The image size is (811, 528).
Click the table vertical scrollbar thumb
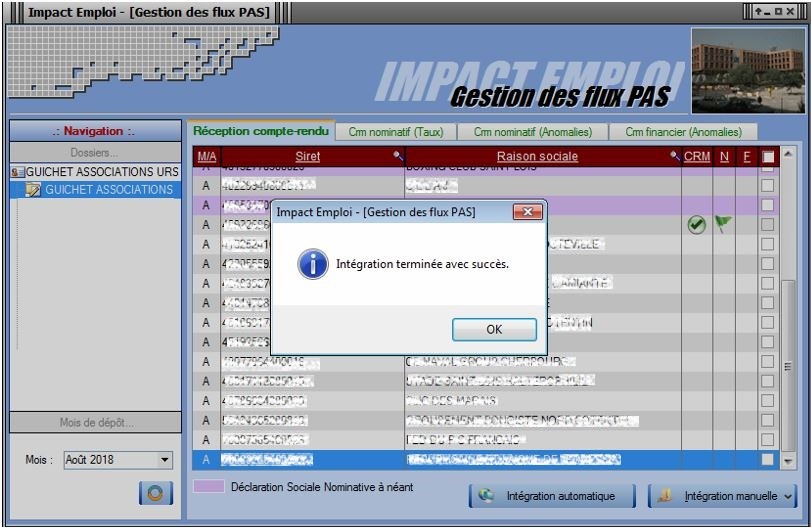coord(787,366)
